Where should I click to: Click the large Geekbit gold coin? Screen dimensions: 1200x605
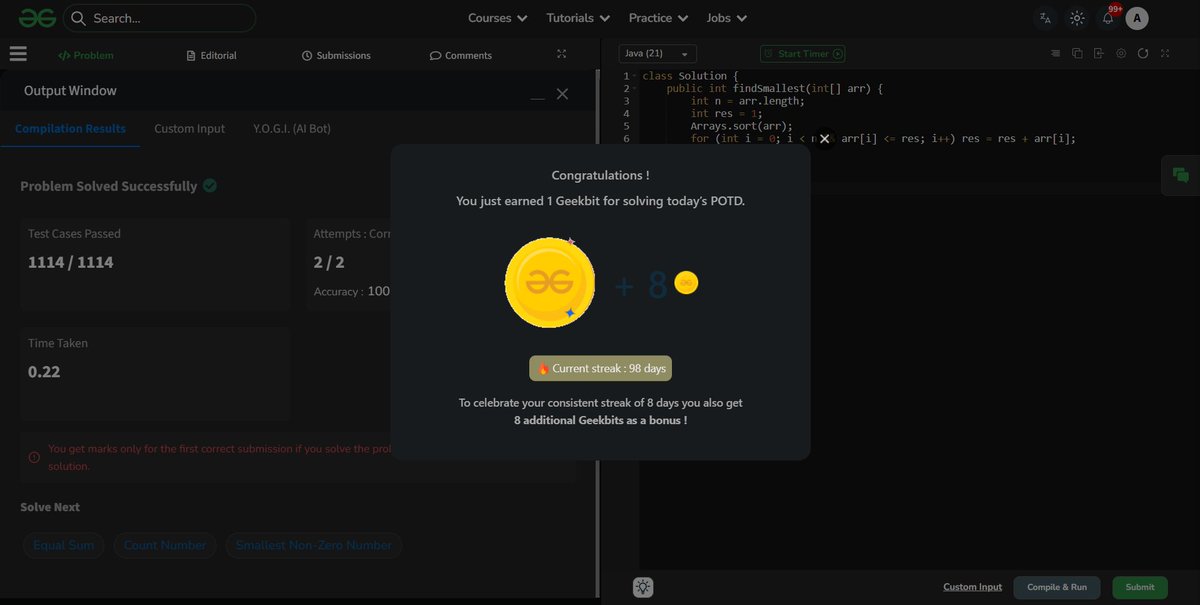click(x=549, y=282)
